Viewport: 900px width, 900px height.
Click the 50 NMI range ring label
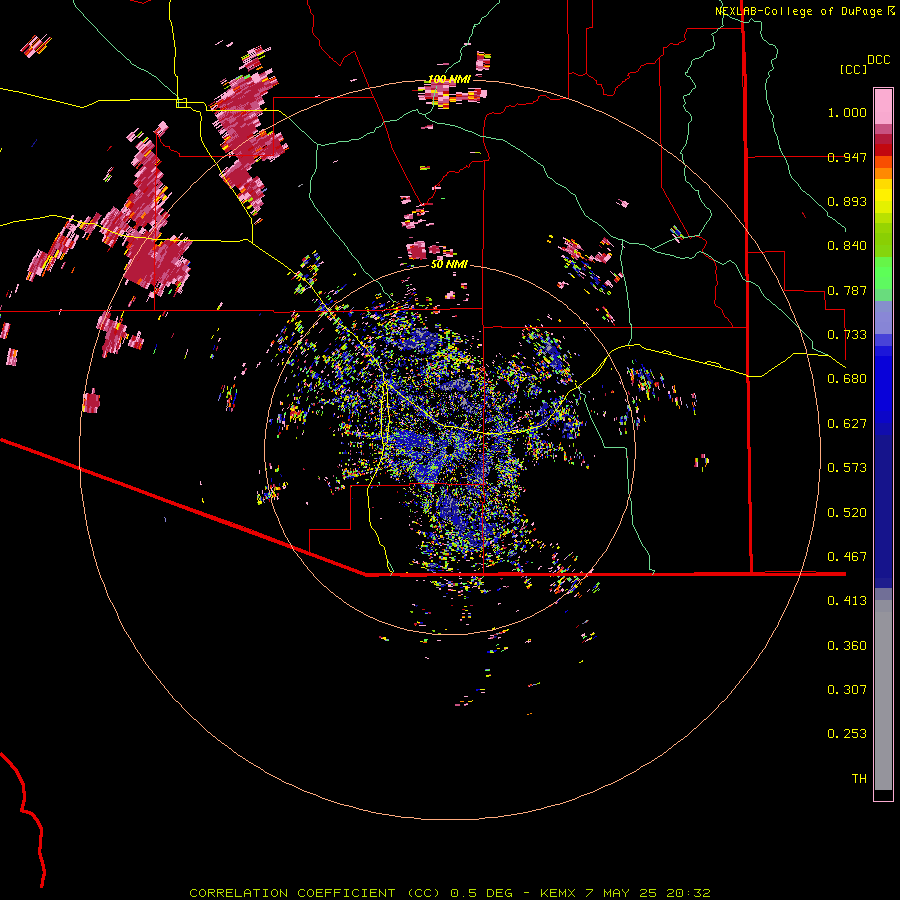point(449,265)
